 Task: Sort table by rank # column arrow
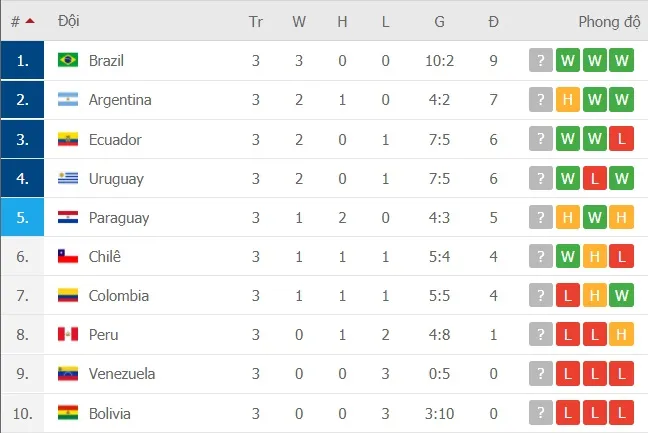click(30, 21)
